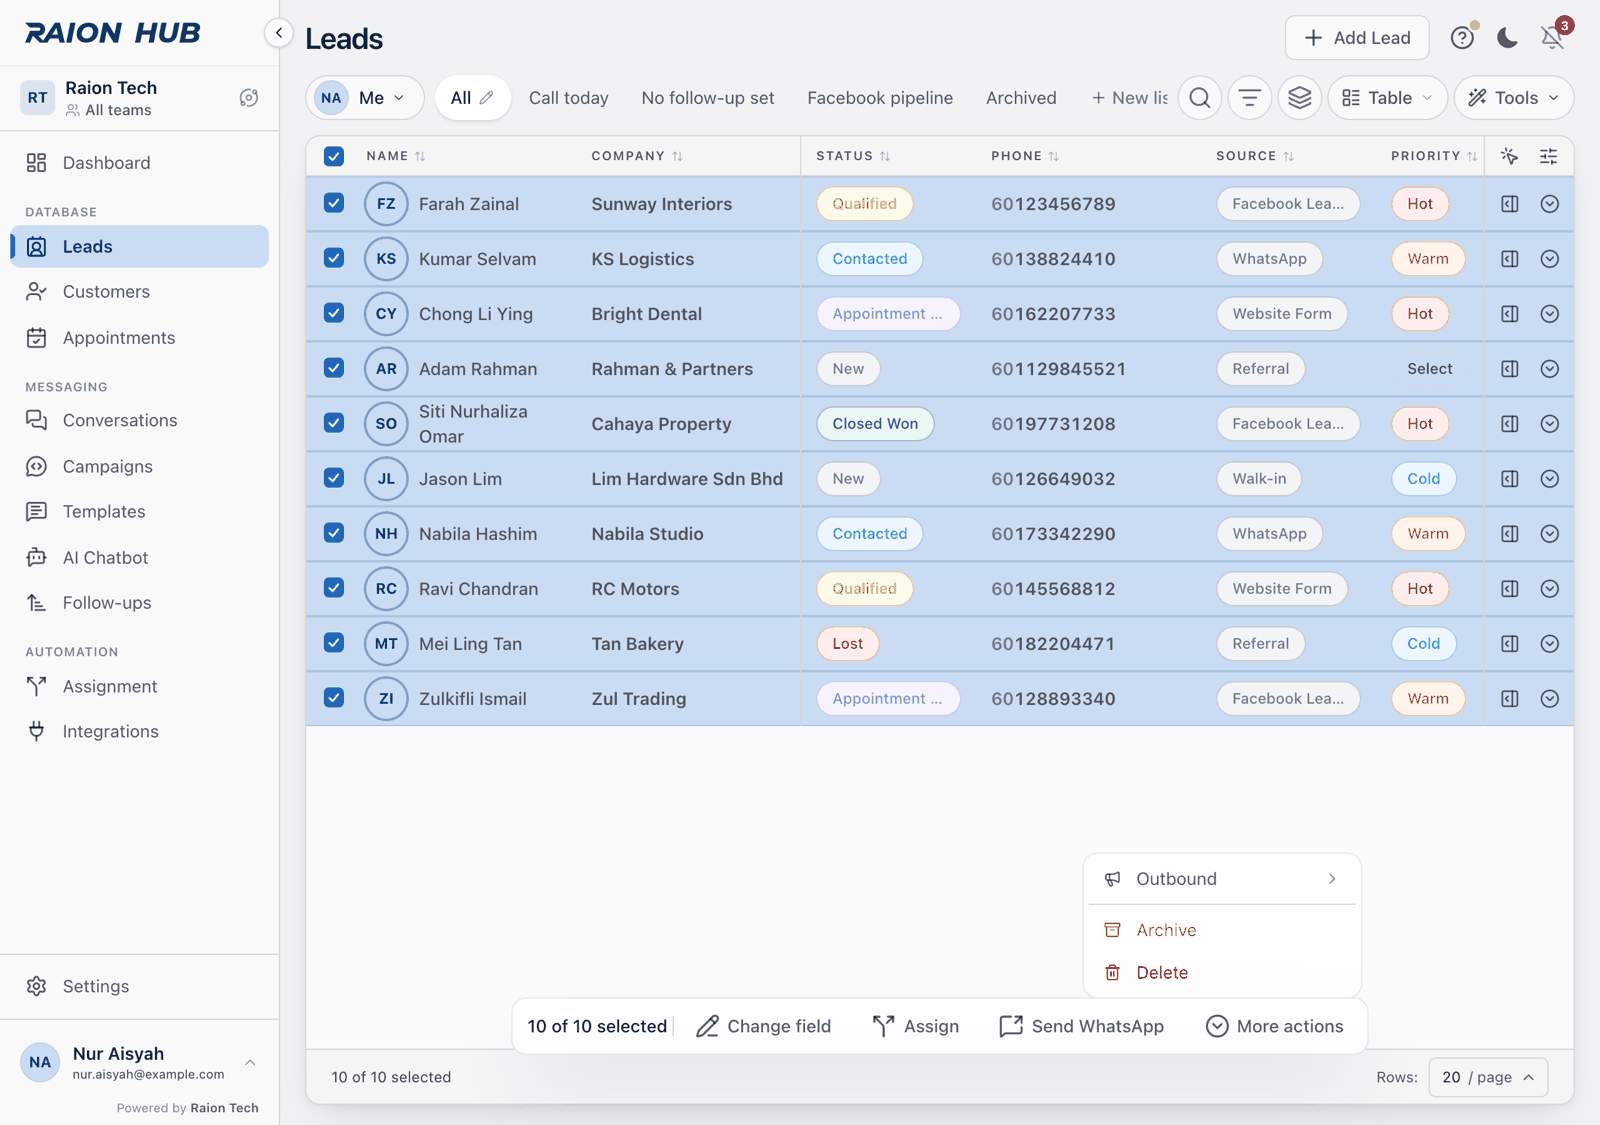Open the rows per page dropdown
This screenshot has width=1600, height=1125.
click(1488, 1077)
